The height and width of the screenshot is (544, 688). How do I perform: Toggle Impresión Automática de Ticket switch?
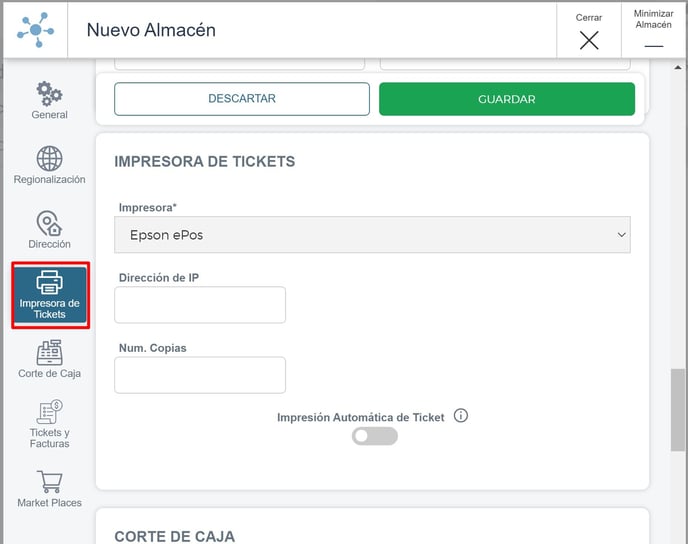[375, 436]
